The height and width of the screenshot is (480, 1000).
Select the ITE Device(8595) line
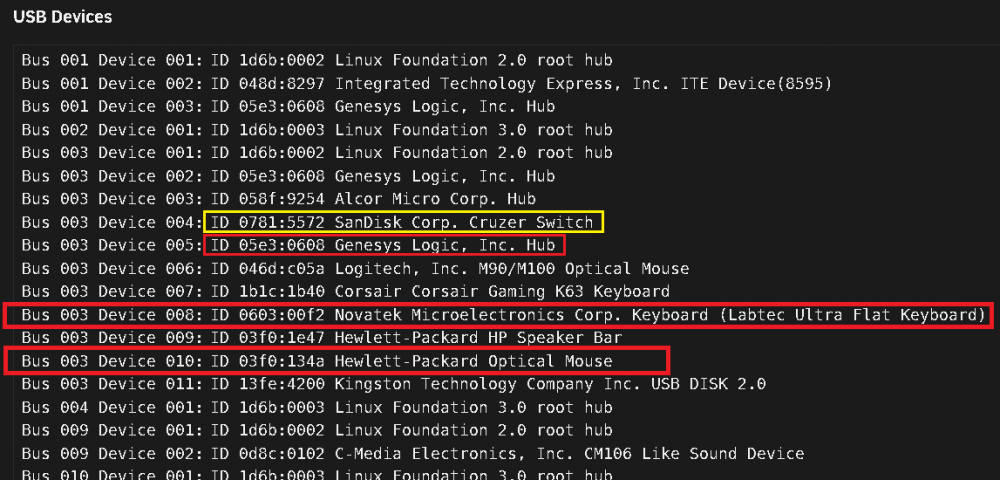click(427, 84)
